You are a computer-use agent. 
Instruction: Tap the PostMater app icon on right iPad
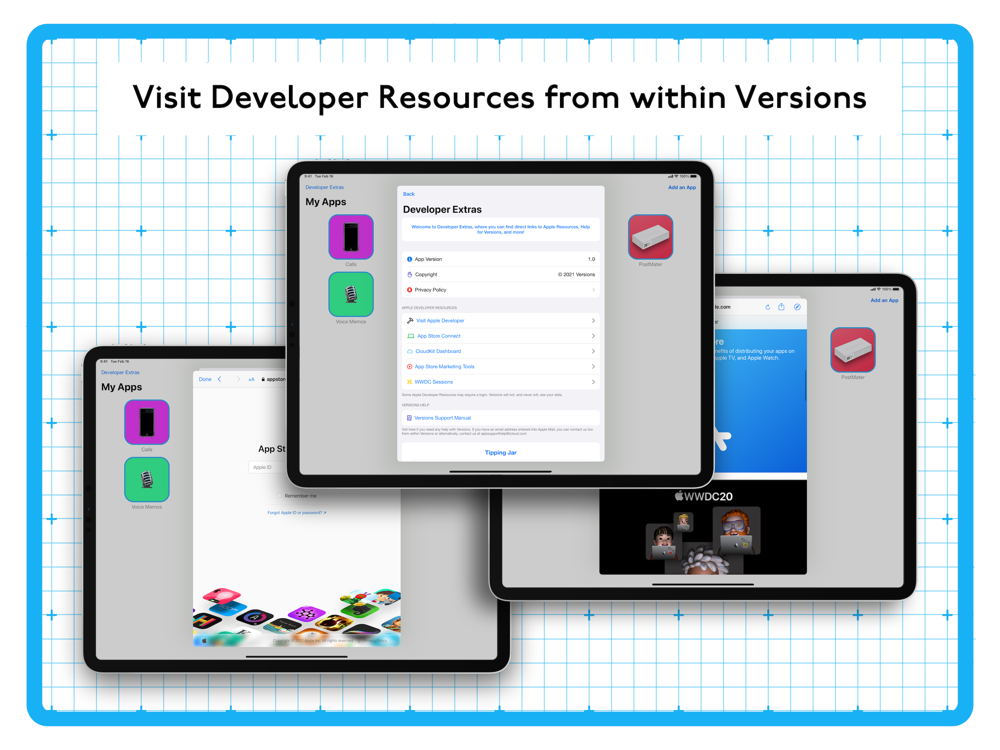pyautogui.click(x=853, y=350)
